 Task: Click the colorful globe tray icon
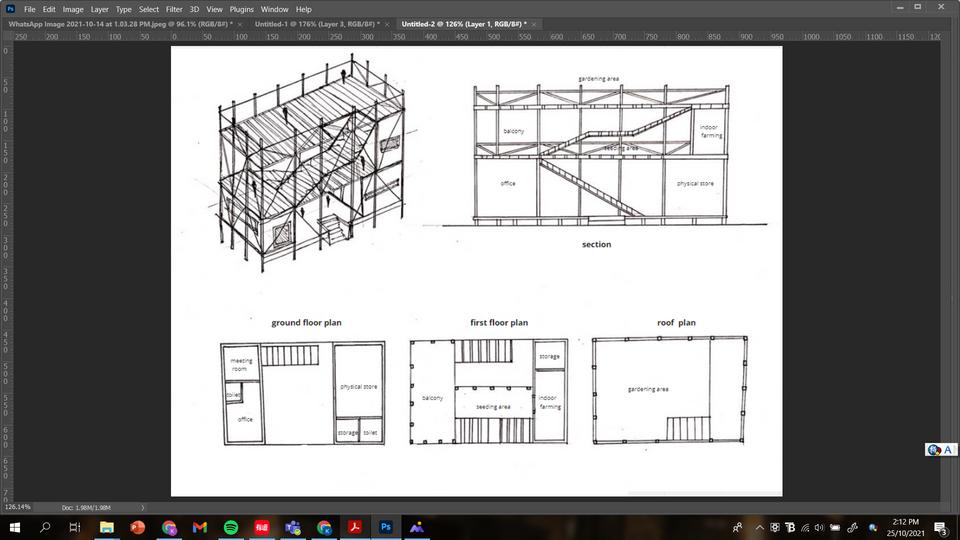pos(873,527)
